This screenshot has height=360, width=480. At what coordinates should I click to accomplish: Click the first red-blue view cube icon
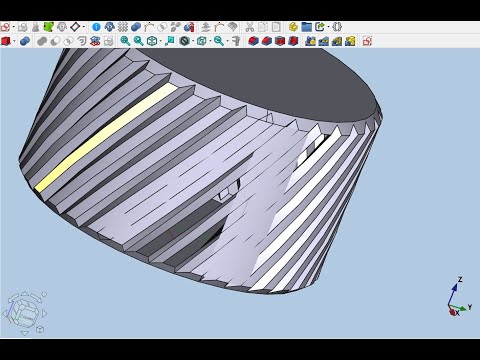tap(253, 41)
